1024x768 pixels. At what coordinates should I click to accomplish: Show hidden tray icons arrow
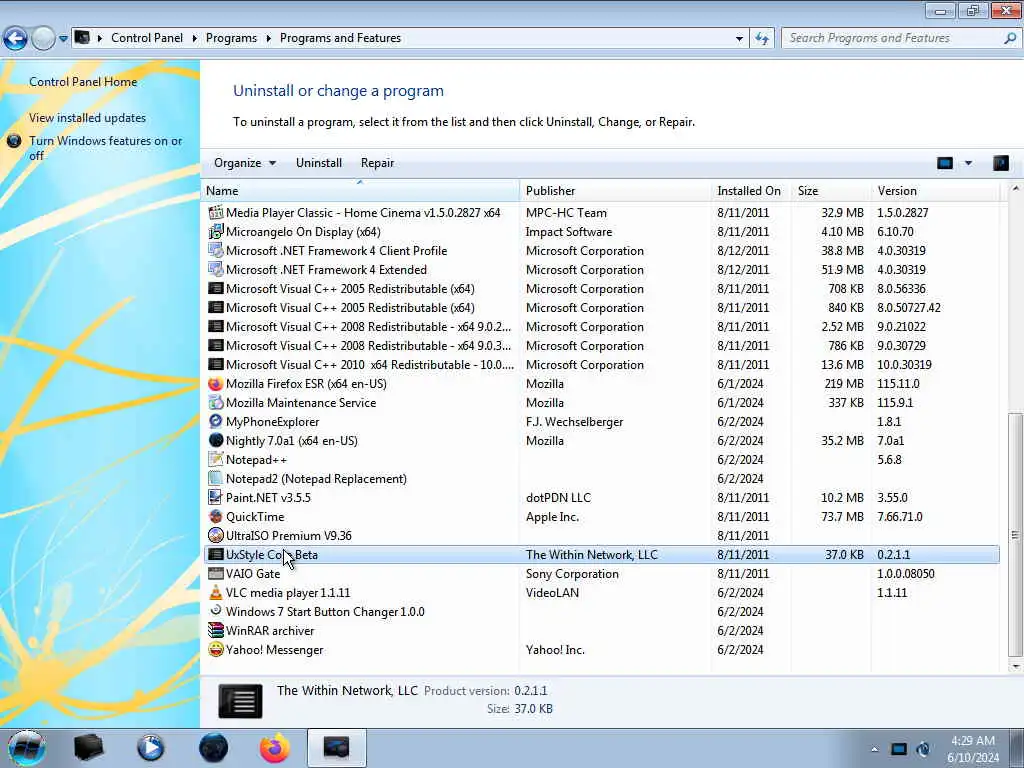coord(874,750)
